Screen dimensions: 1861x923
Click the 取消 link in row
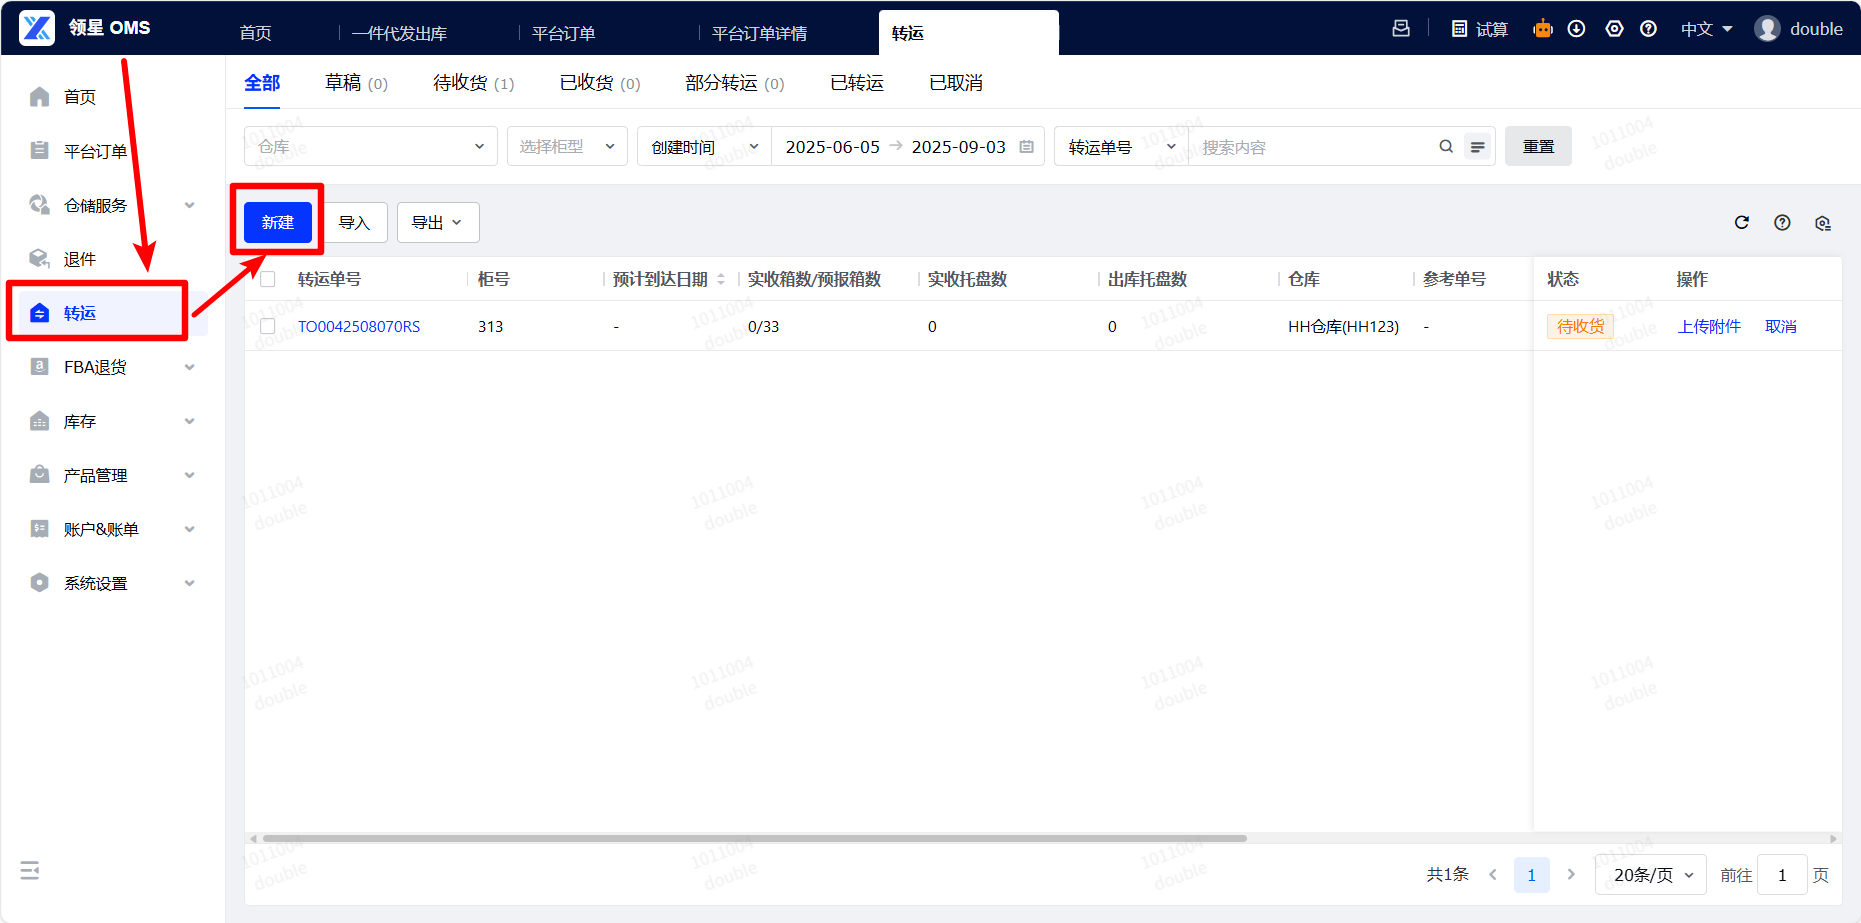[1781, 326]
